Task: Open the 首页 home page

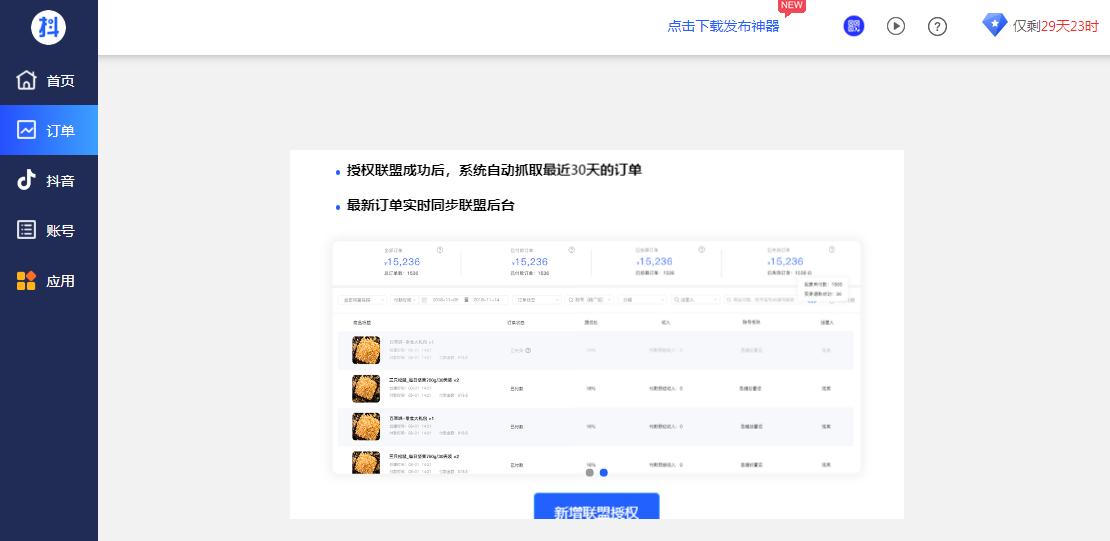Action: (49, 80)
